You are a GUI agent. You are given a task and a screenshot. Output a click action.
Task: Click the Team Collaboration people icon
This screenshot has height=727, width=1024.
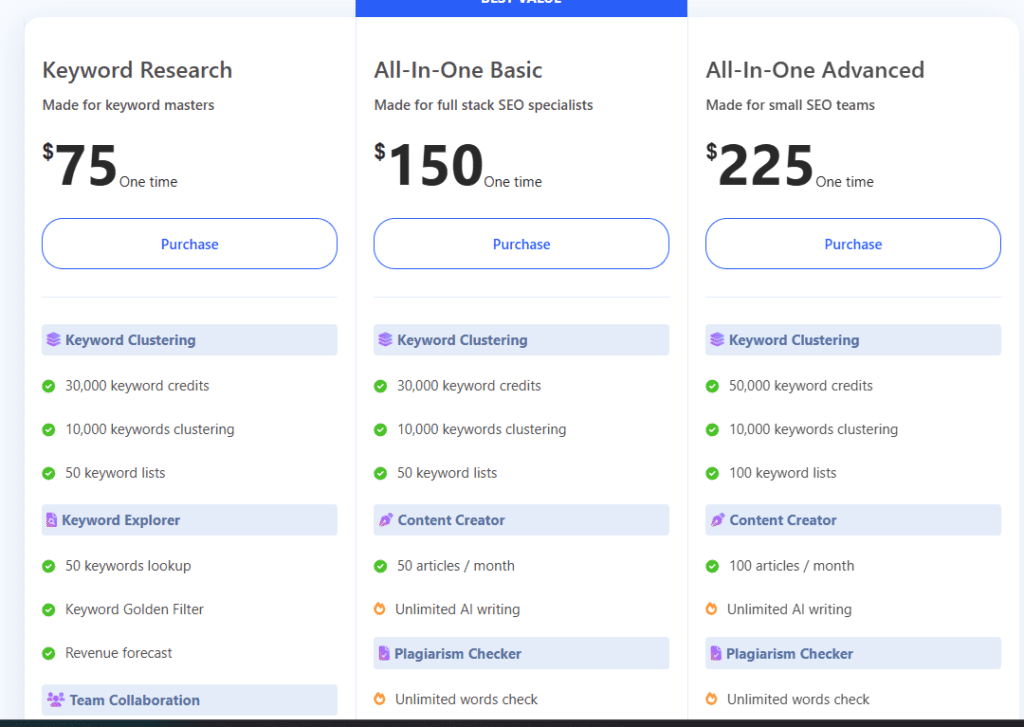pyautogui.click(x=55, y=700)
